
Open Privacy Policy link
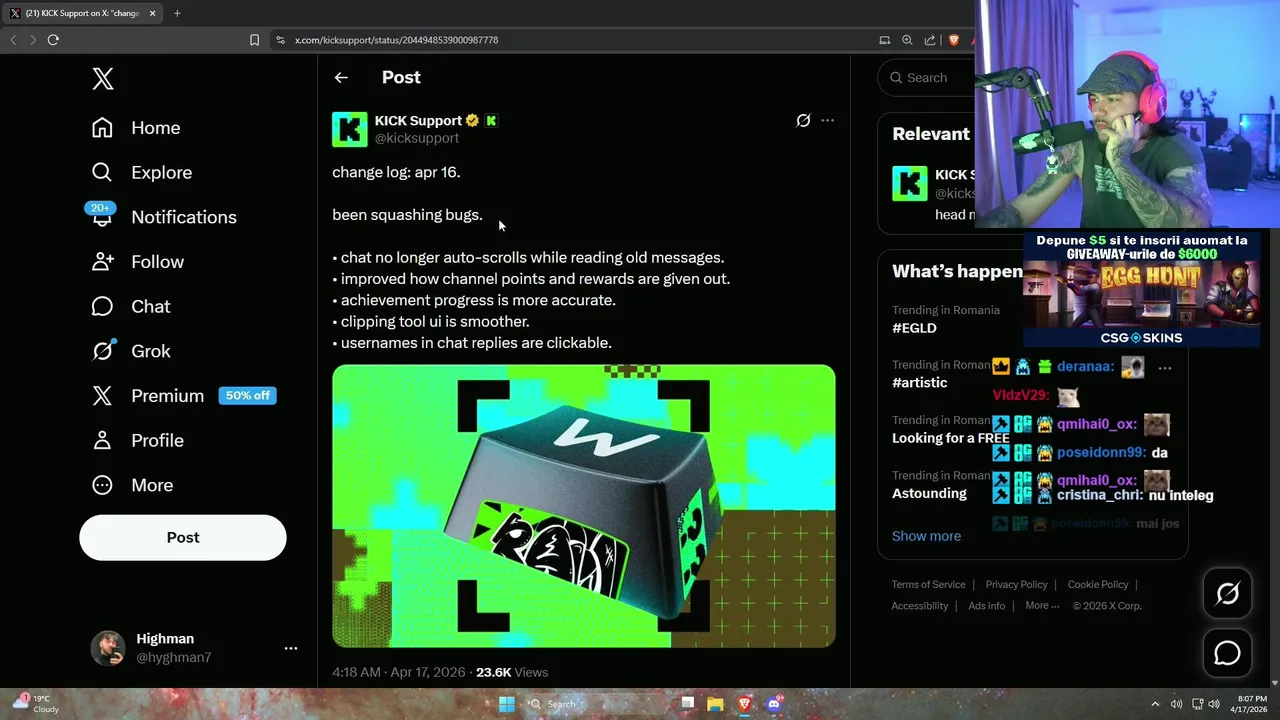pyautogui.click(x=1016, y=584)
